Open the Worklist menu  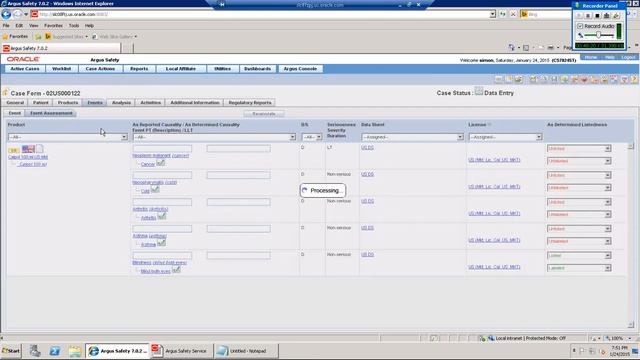pyautogui.click(x=62, y=69)
